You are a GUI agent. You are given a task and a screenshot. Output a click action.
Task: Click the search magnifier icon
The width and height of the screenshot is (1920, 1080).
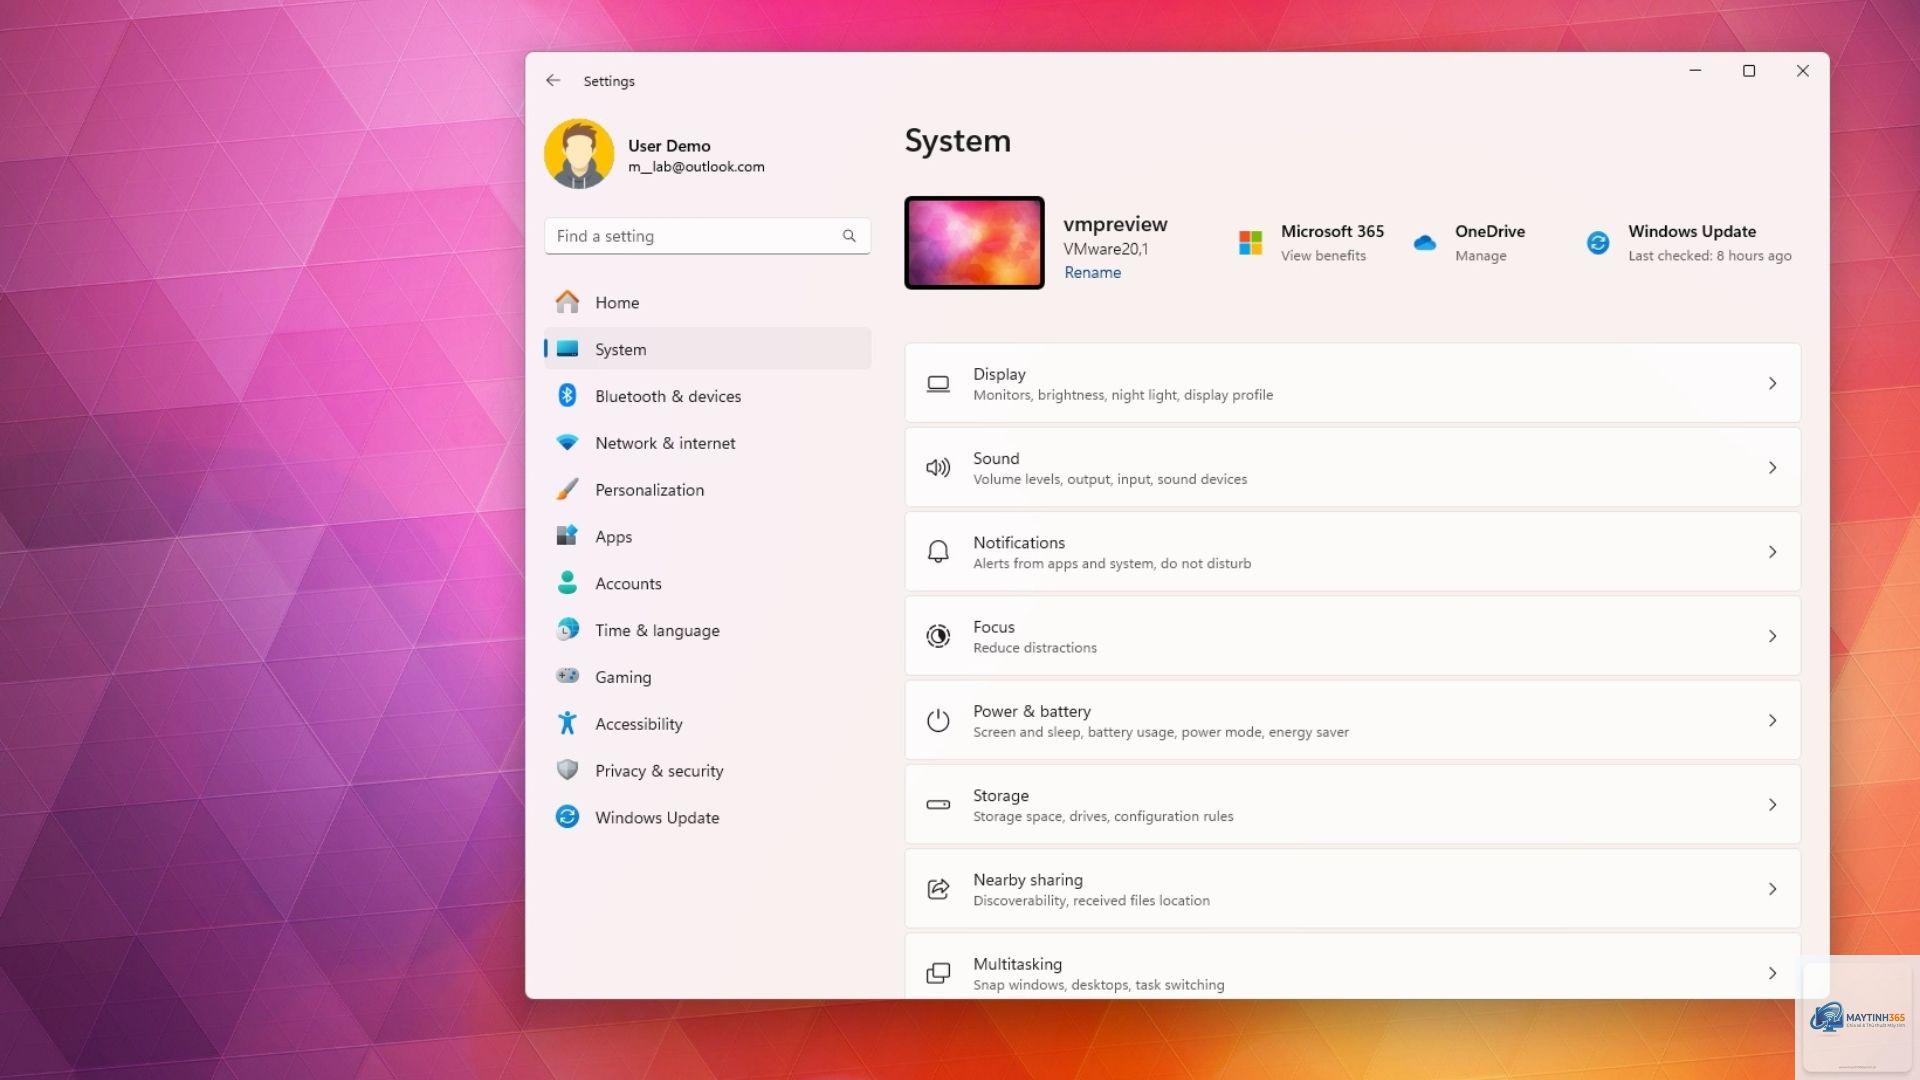click(x=849, y=236)
